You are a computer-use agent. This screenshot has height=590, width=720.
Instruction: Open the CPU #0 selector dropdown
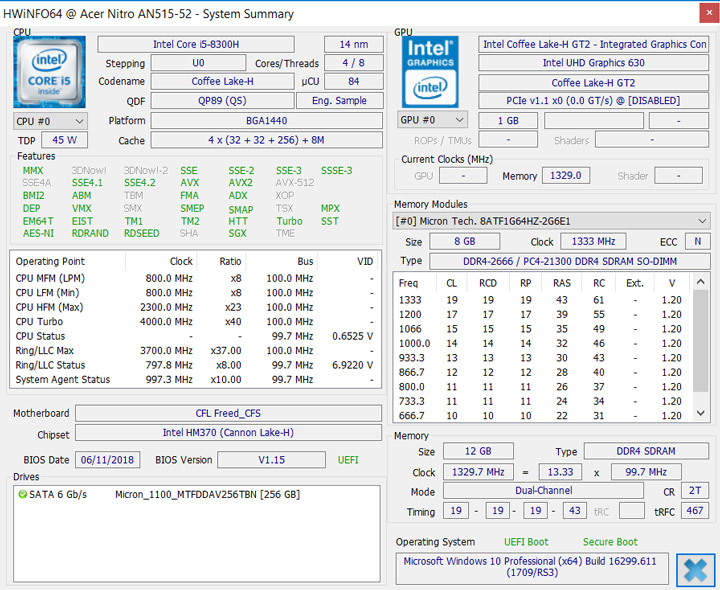click(48, 121)
